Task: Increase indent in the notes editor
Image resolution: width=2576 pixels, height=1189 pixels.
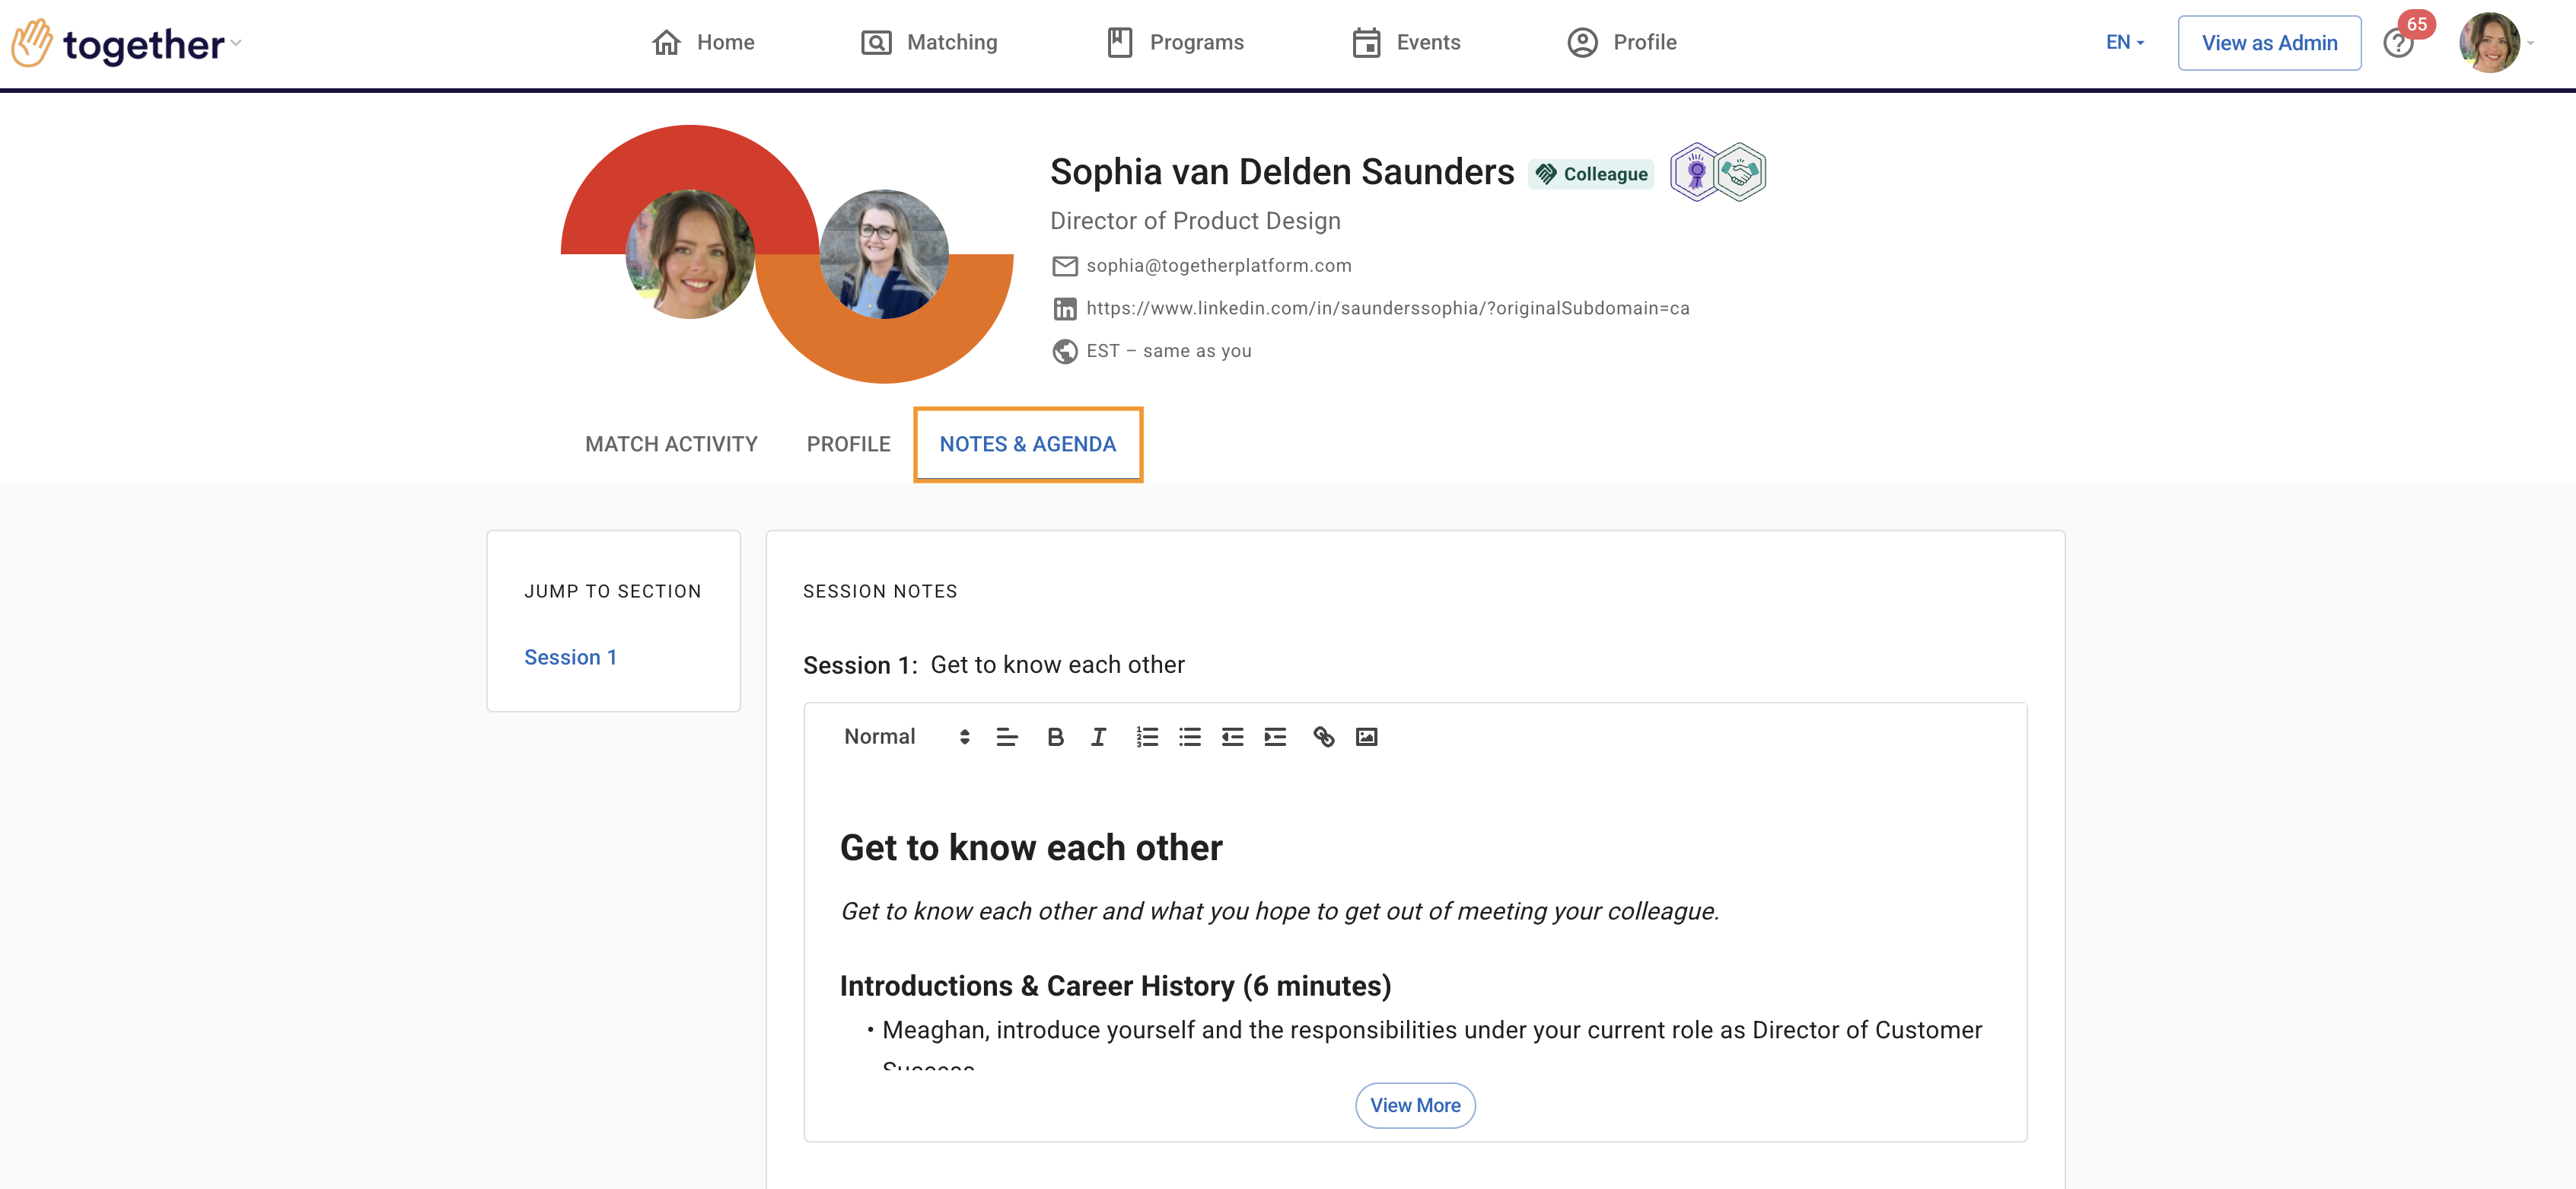Action: pyautogui.click(x=1275, y=737)
